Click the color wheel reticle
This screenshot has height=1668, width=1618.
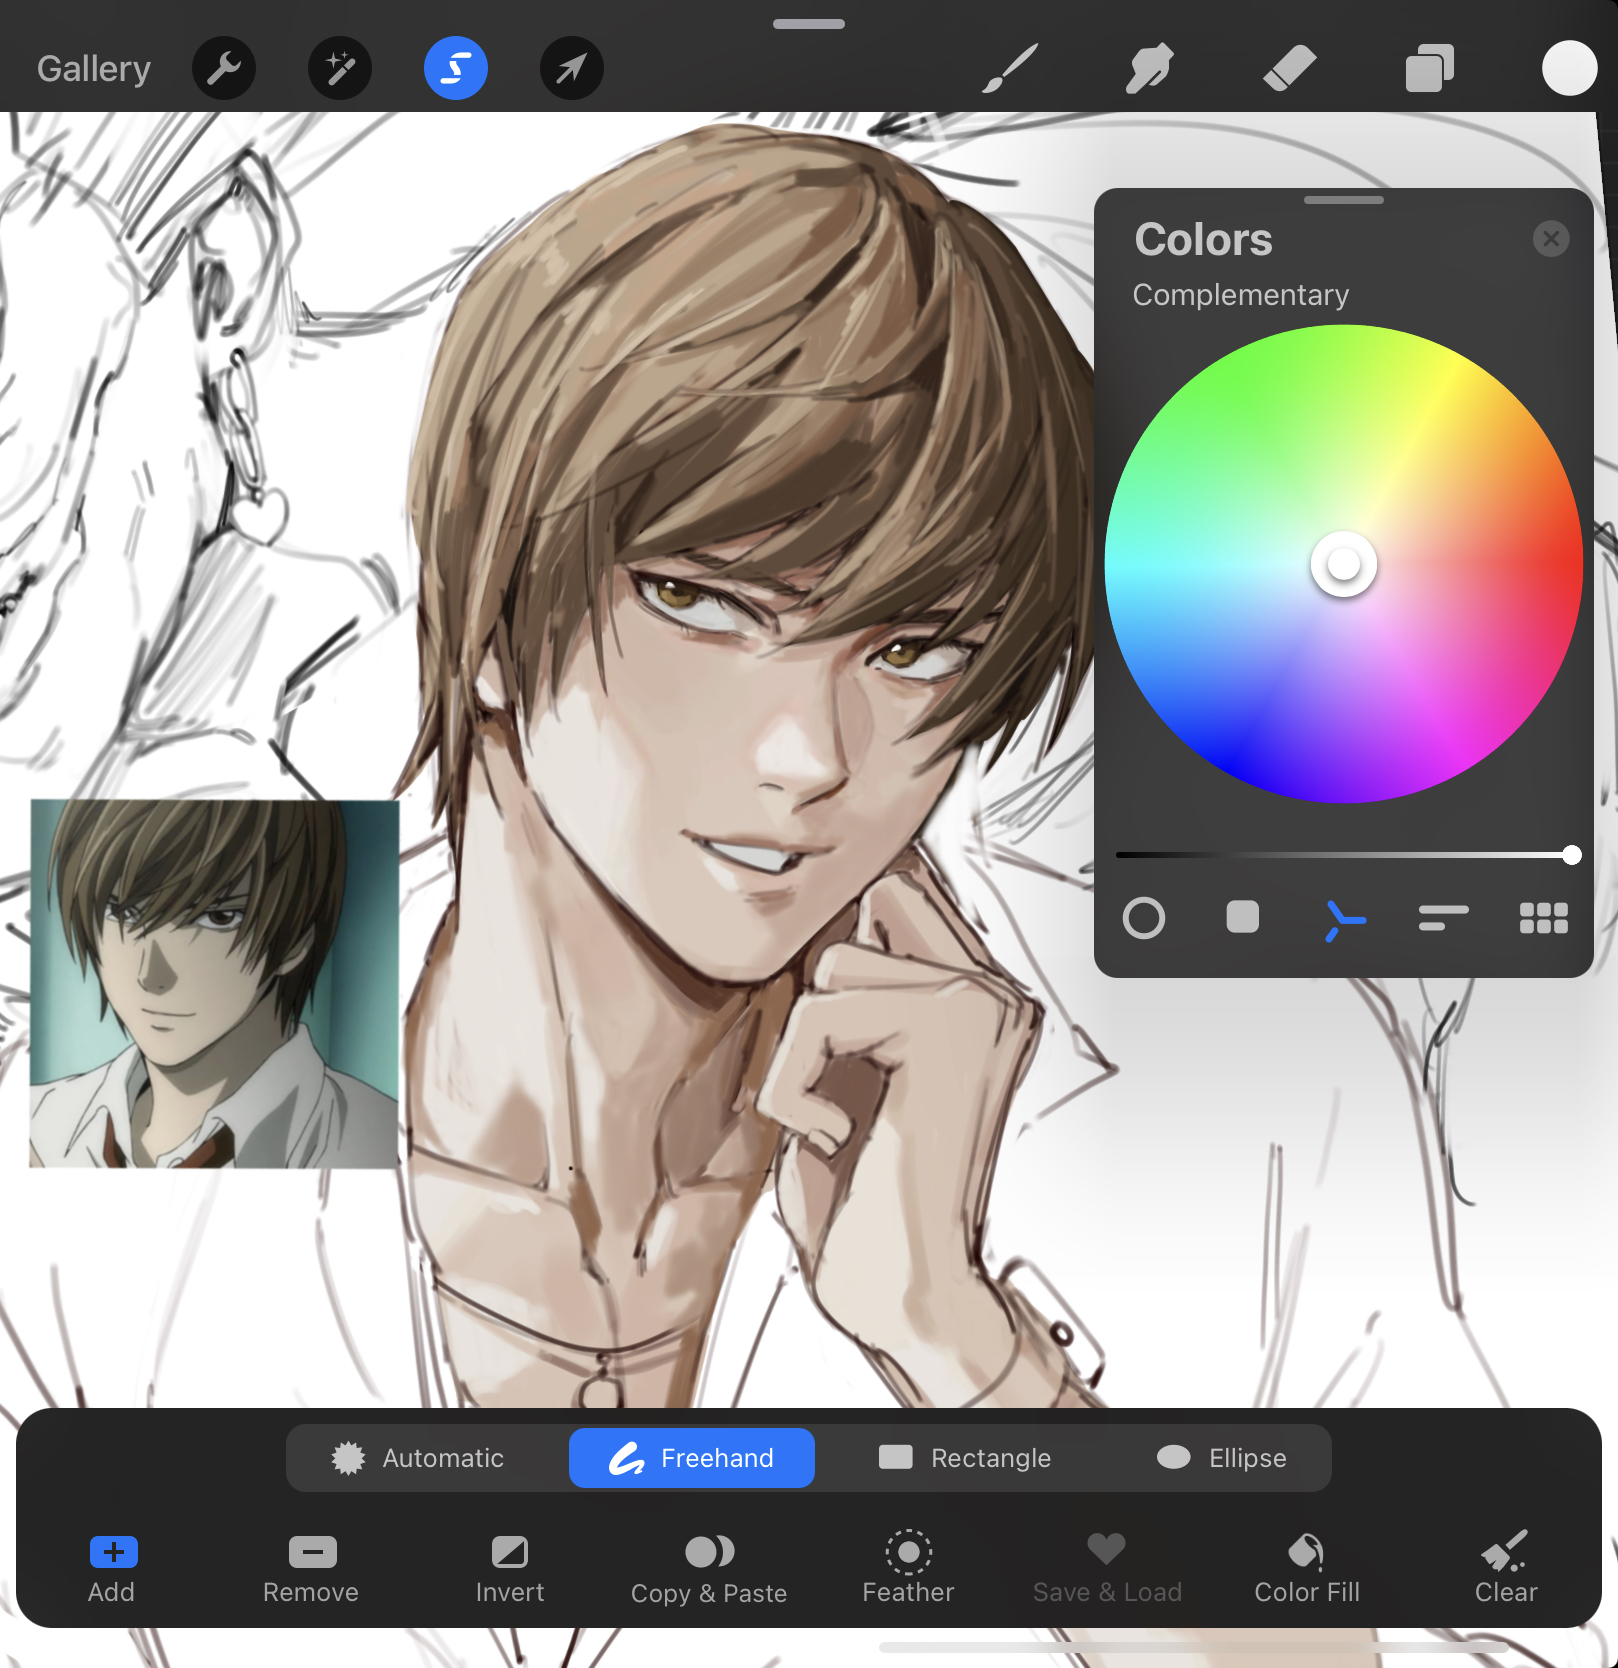[x=1344, y=564]
